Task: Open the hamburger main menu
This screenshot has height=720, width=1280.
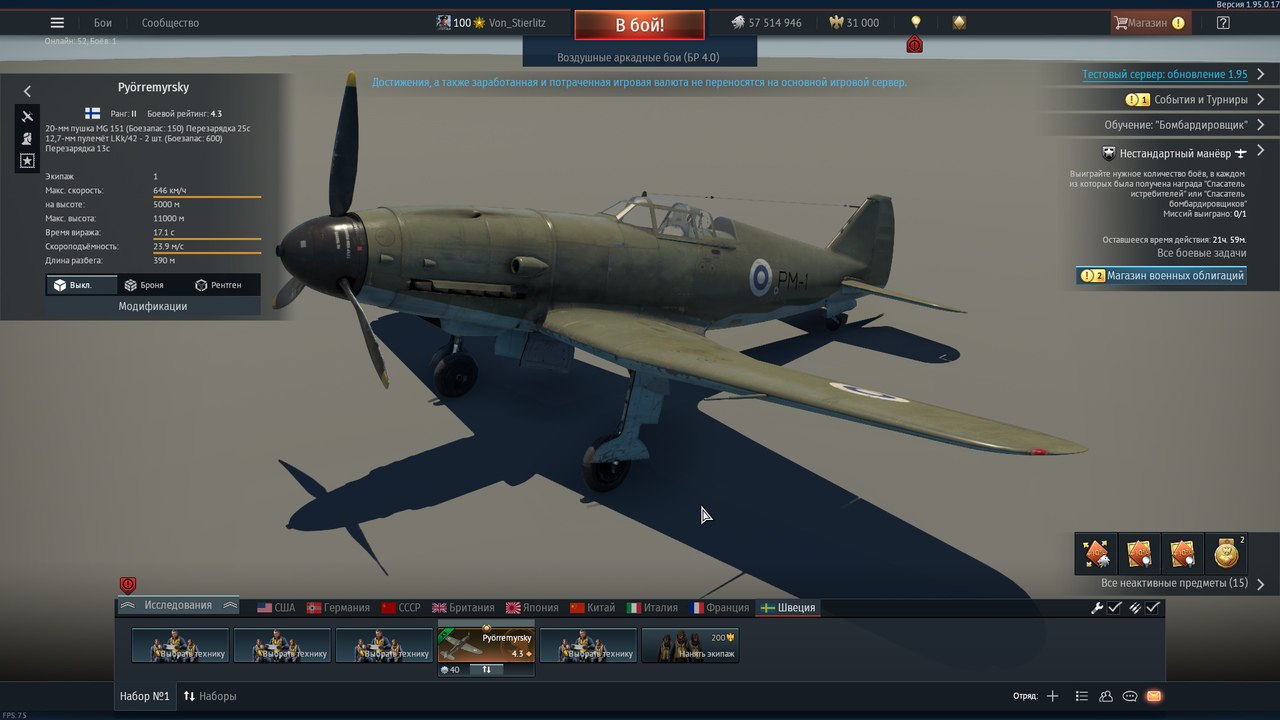Action: click(x=57, y=23)
